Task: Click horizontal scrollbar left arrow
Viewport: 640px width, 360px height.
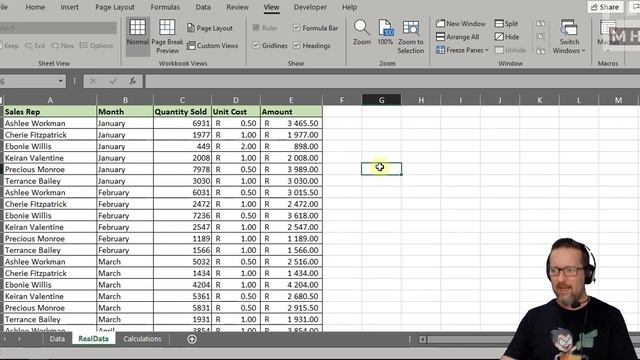Action: (422, 339)
